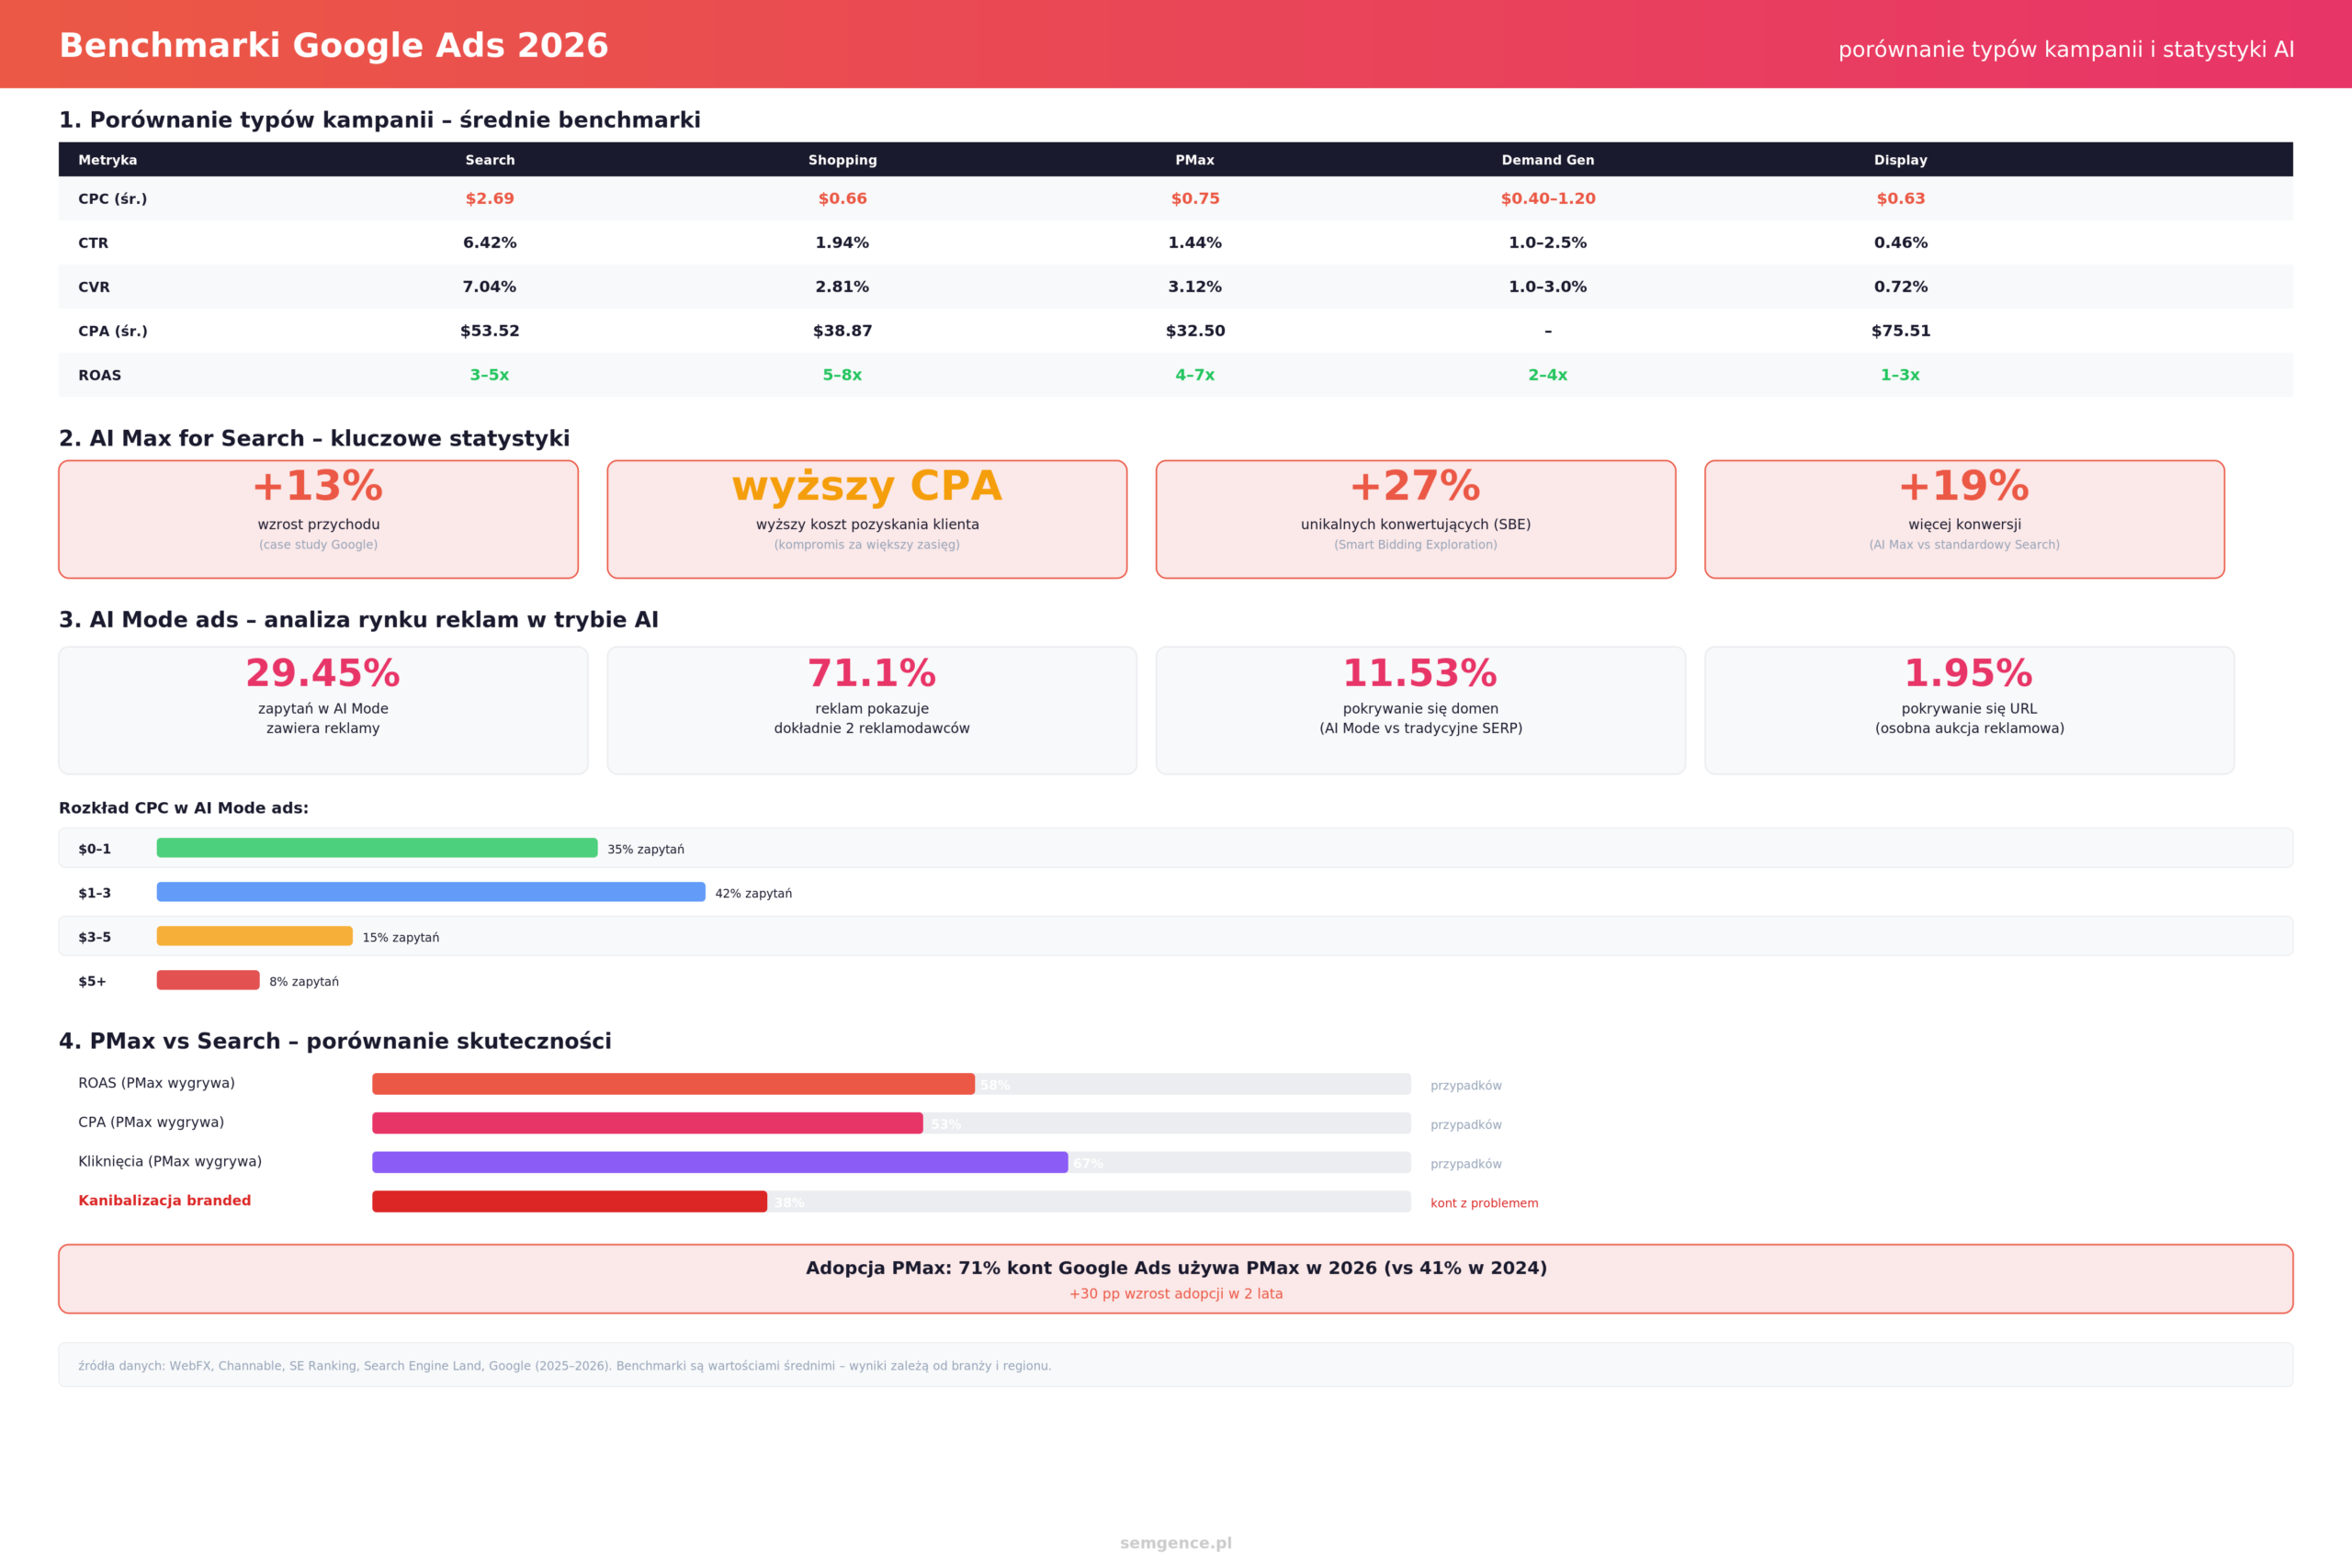
Task: Click the 1.95% URL overlap card
Action: click(x=1970, y=710)
